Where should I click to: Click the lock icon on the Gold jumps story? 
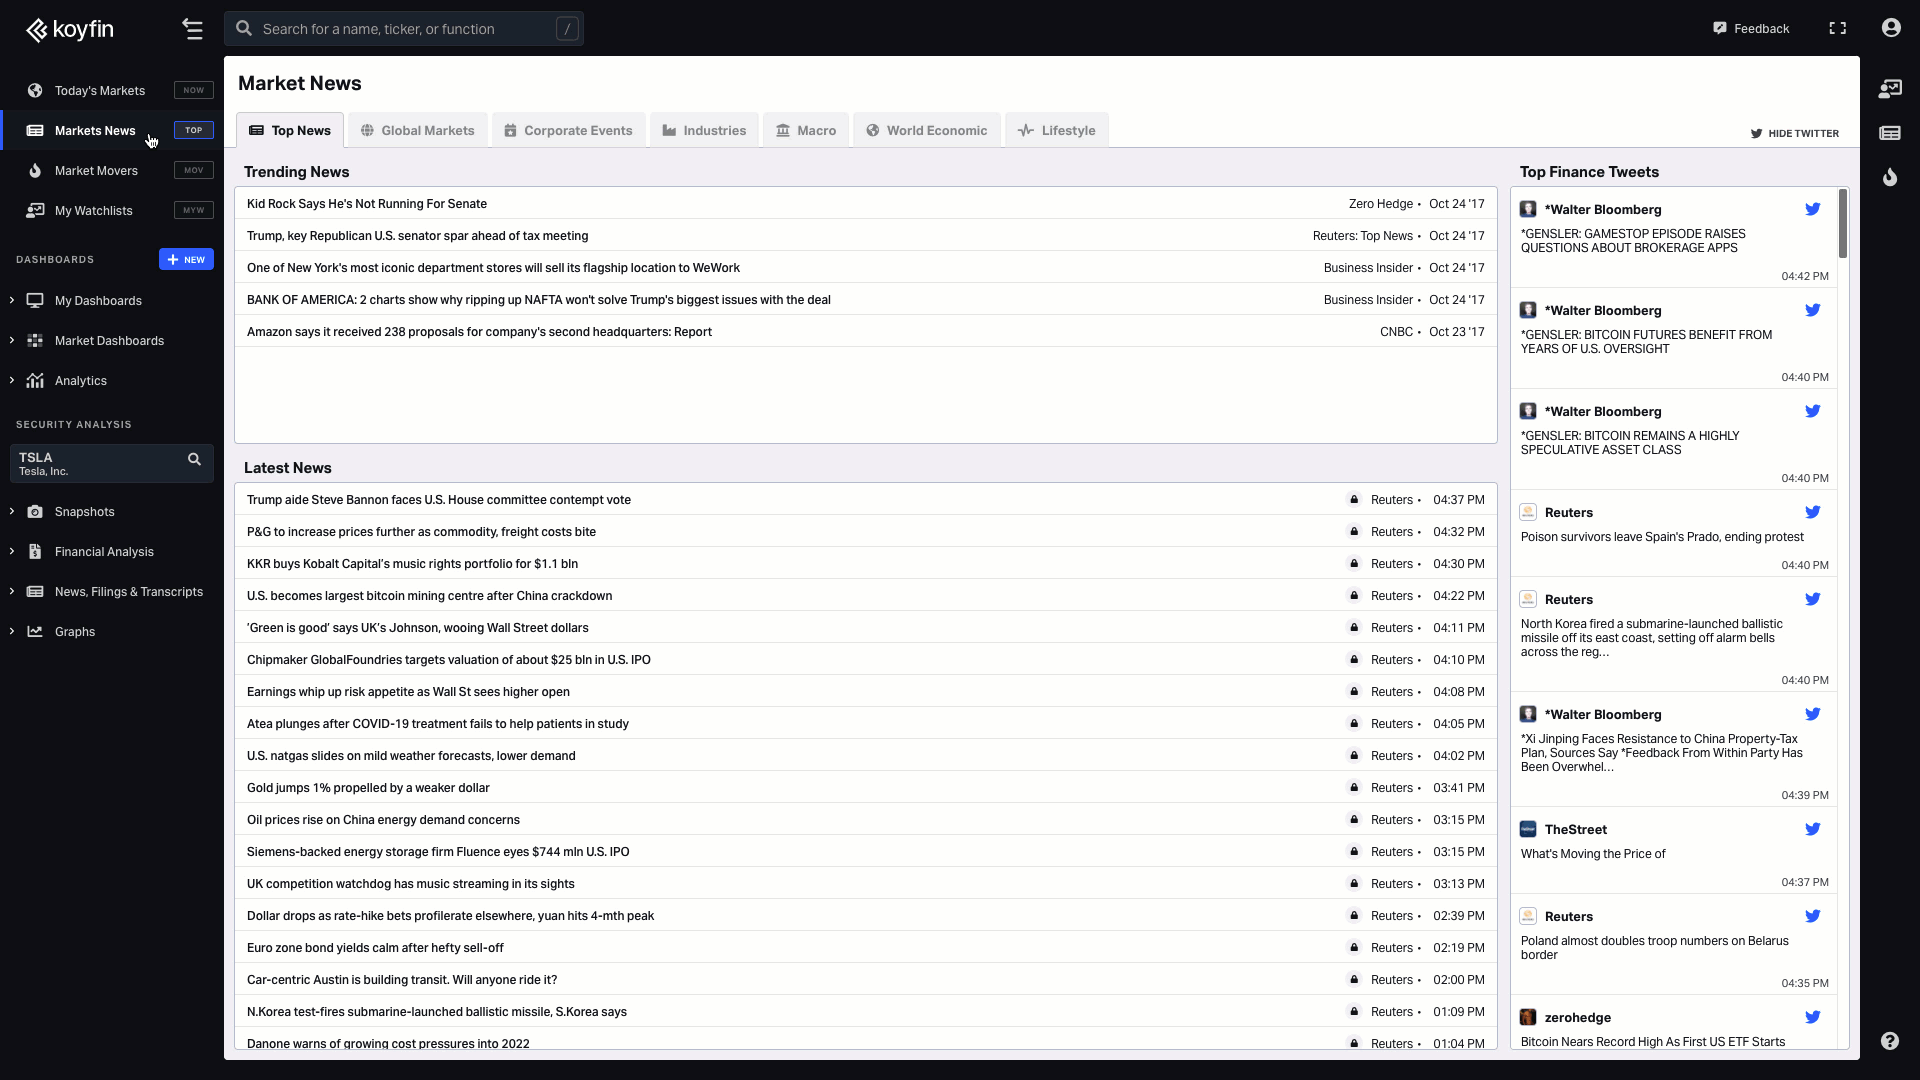1354,788
